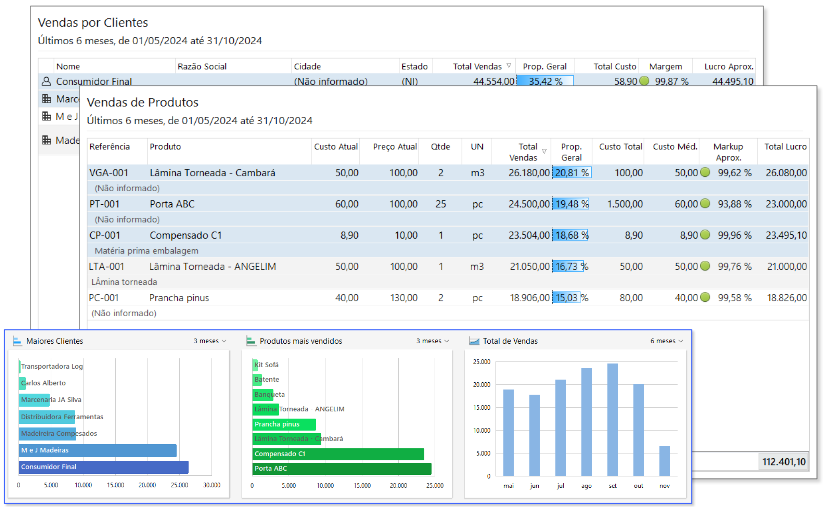The height and width of the screenshot is (510, 830).
Task: Click Prancha pinus product name in table
Action: point(179,297)
